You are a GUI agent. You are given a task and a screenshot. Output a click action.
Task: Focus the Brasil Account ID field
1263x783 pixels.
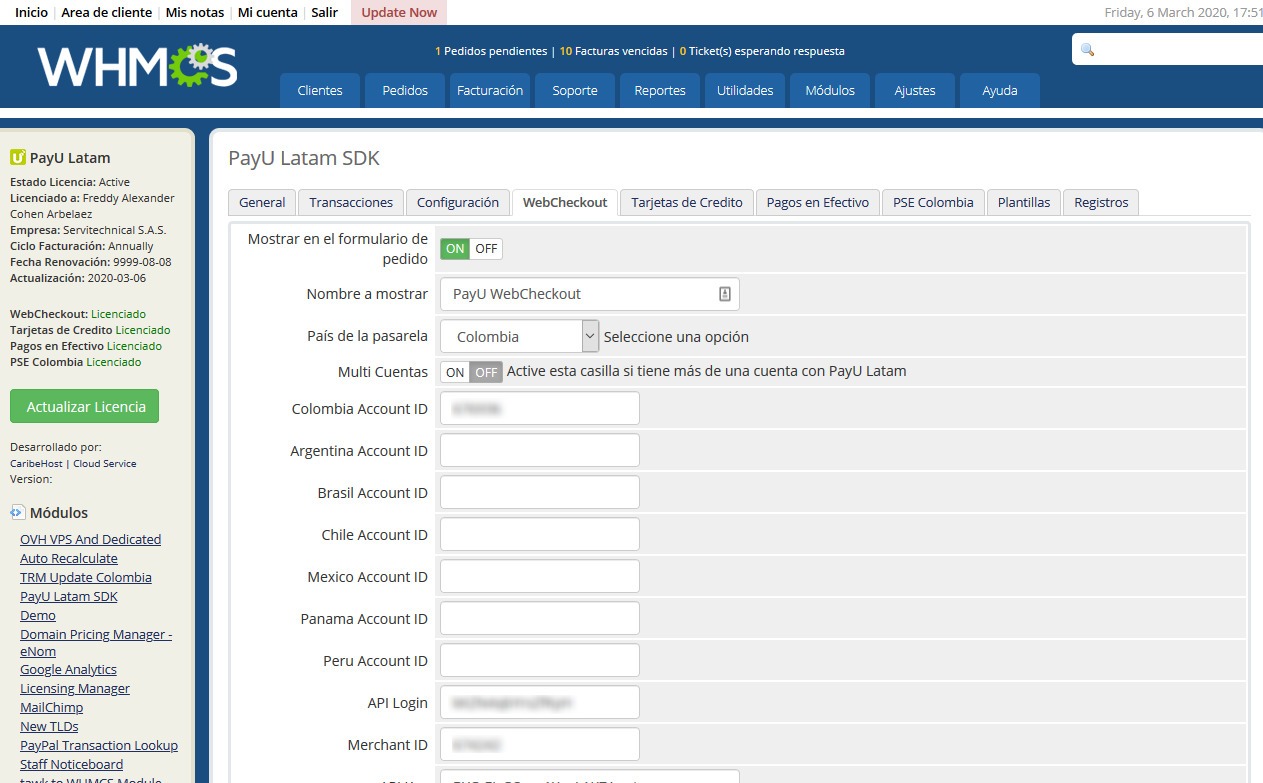click(x=540, y=492)
